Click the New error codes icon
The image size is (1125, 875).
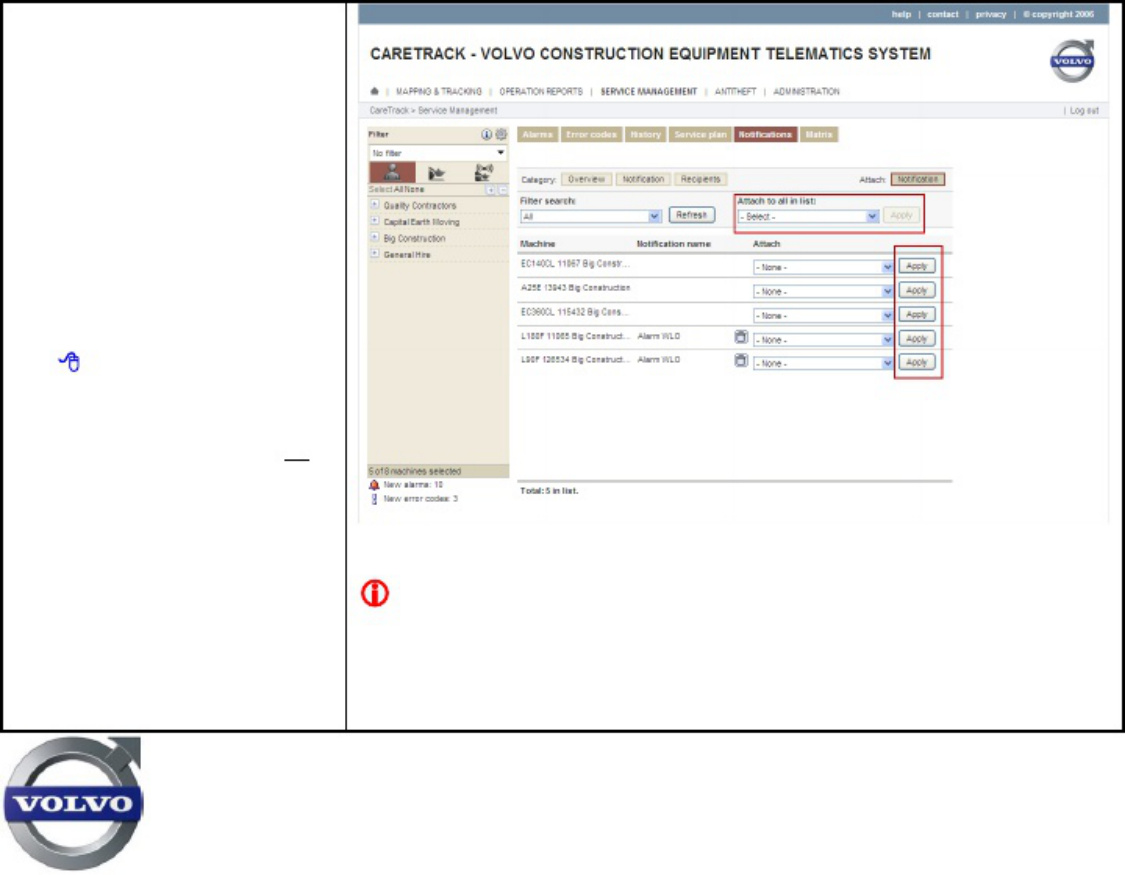click(x=374, y=499)
